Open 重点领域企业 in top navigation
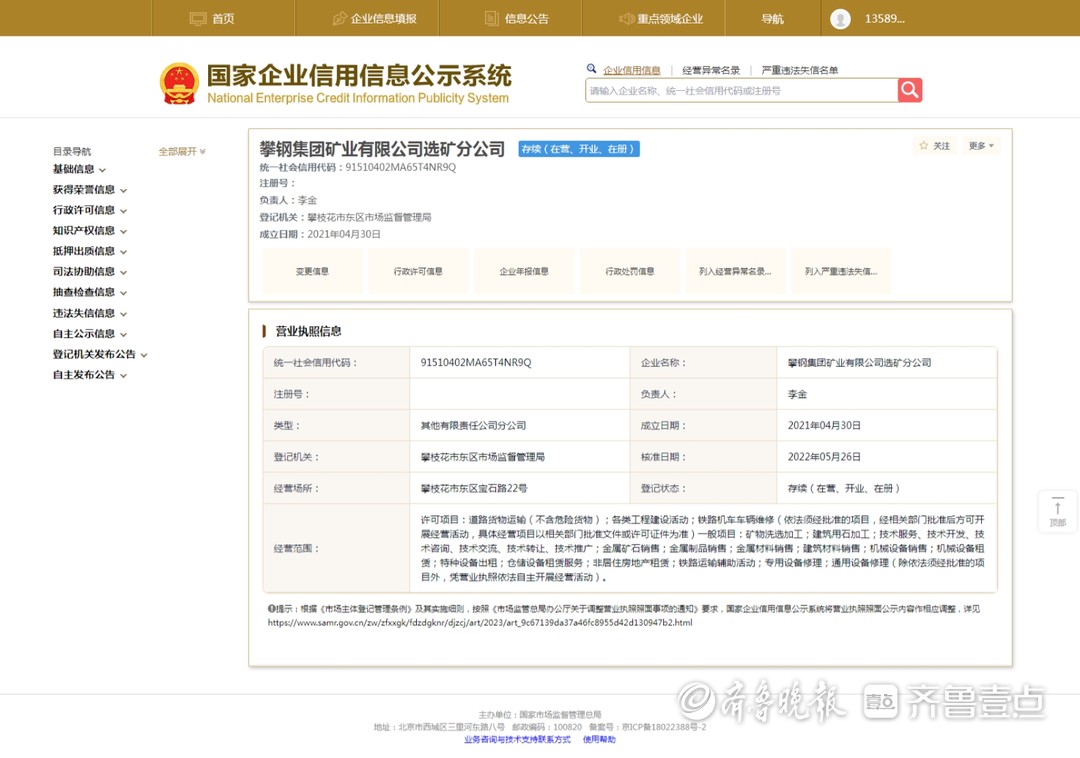1080x758 pixels. pos(669,19)
